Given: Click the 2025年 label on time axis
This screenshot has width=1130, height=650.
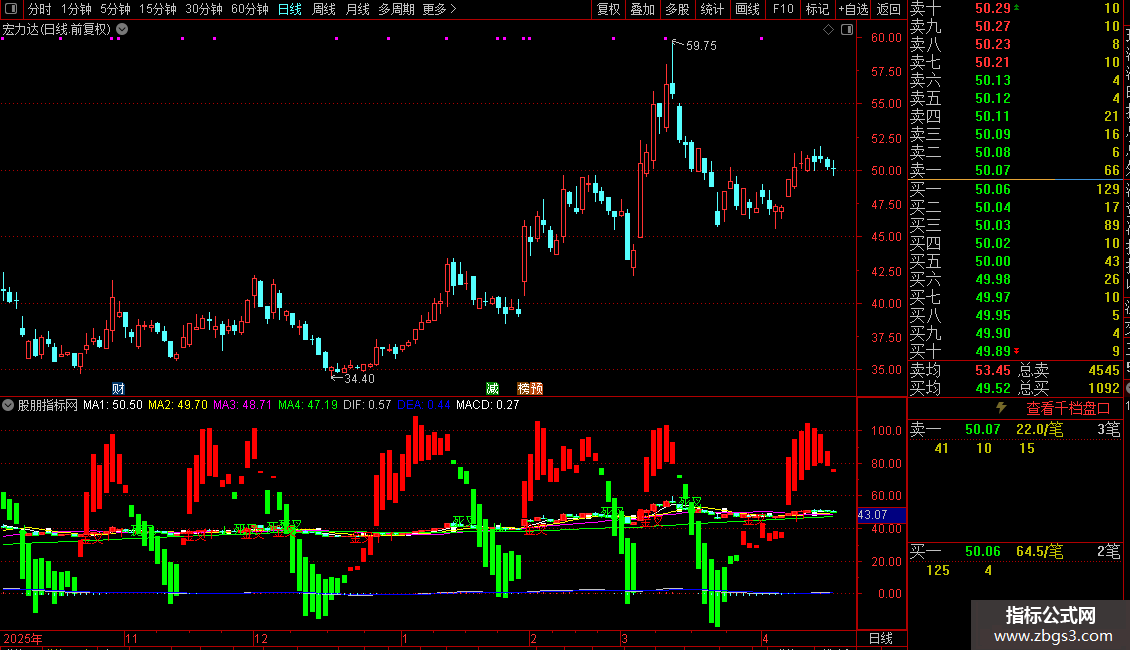Looking at the screenshot, I should pyautogui.click(x=22, y=638).
